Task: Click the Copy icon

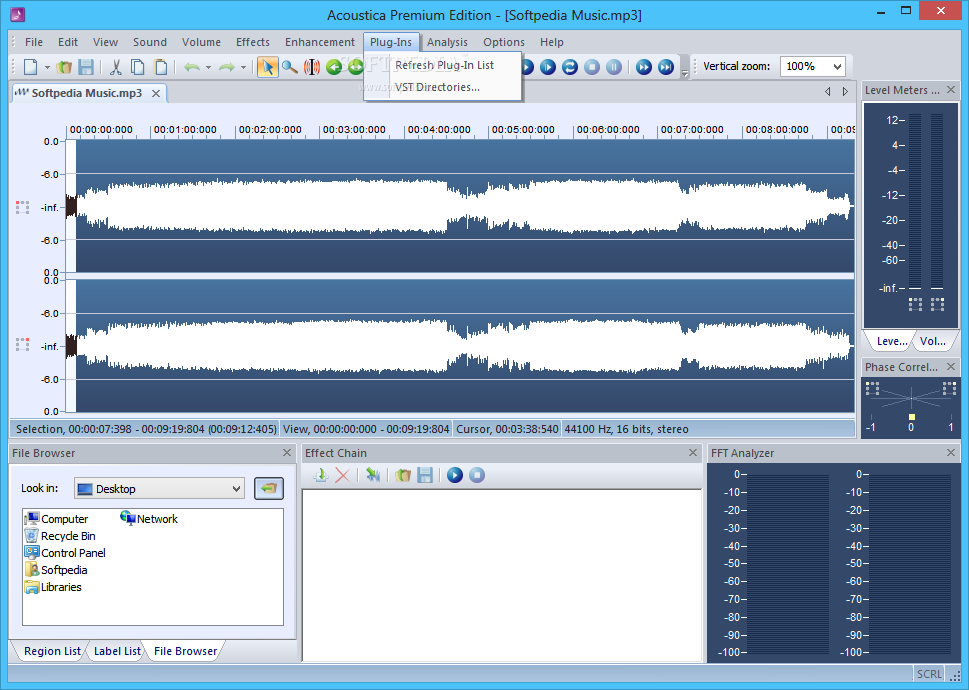Action: click(x=138, y=66)
